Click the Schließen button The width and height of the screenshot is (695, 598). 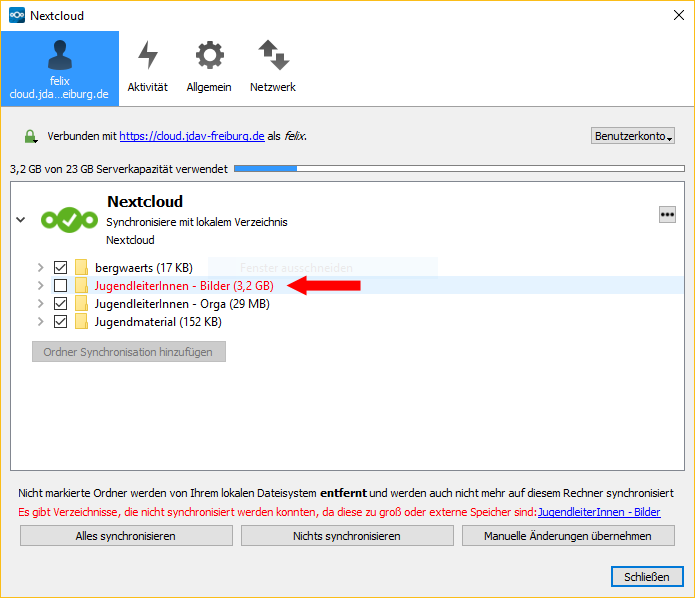pos(647,576)
